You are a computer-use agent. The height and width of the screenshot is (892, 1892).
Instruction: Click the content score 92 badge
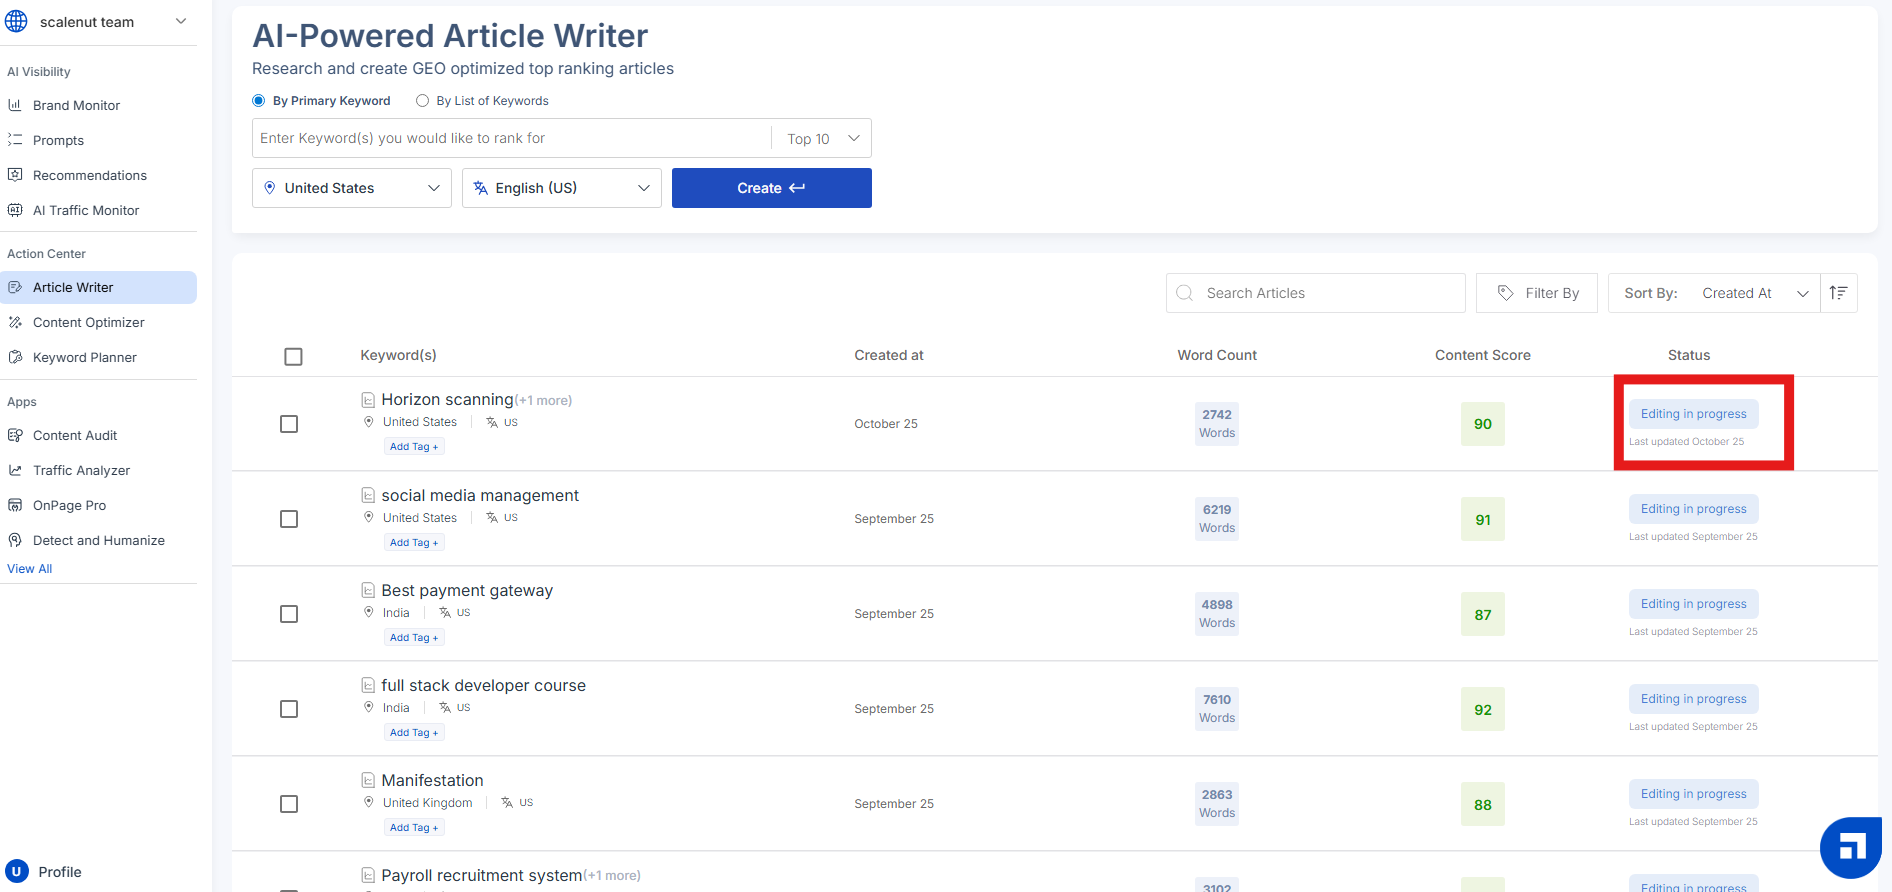point(1482,710)
